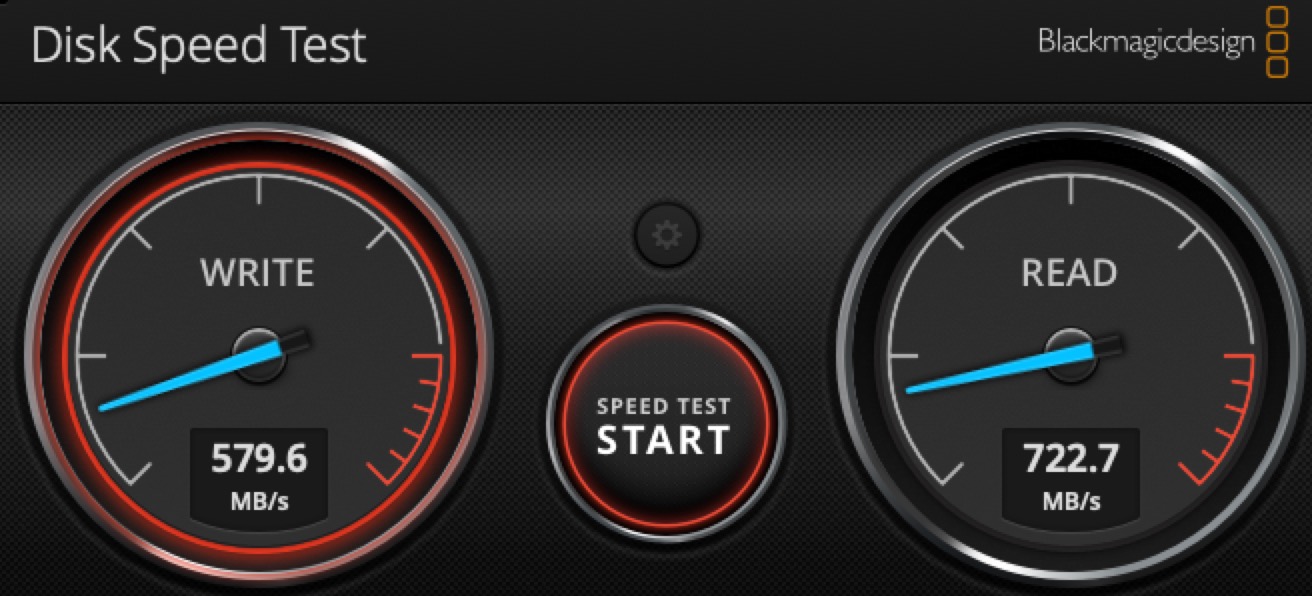Click the top center tick of the WRITE gauge
Viewport: 1312px width, 596px height.
(x=259, y=190)
